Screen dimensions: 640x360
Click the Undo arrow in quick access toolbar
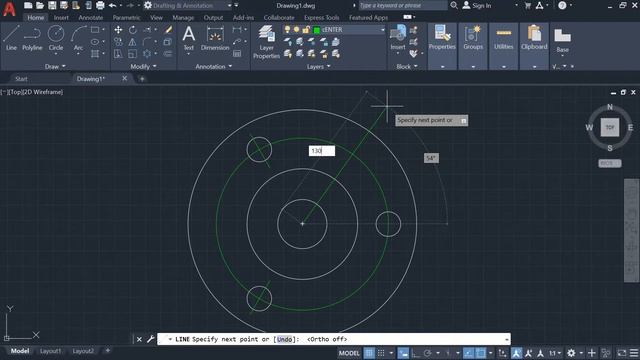(x=112, y=6)
